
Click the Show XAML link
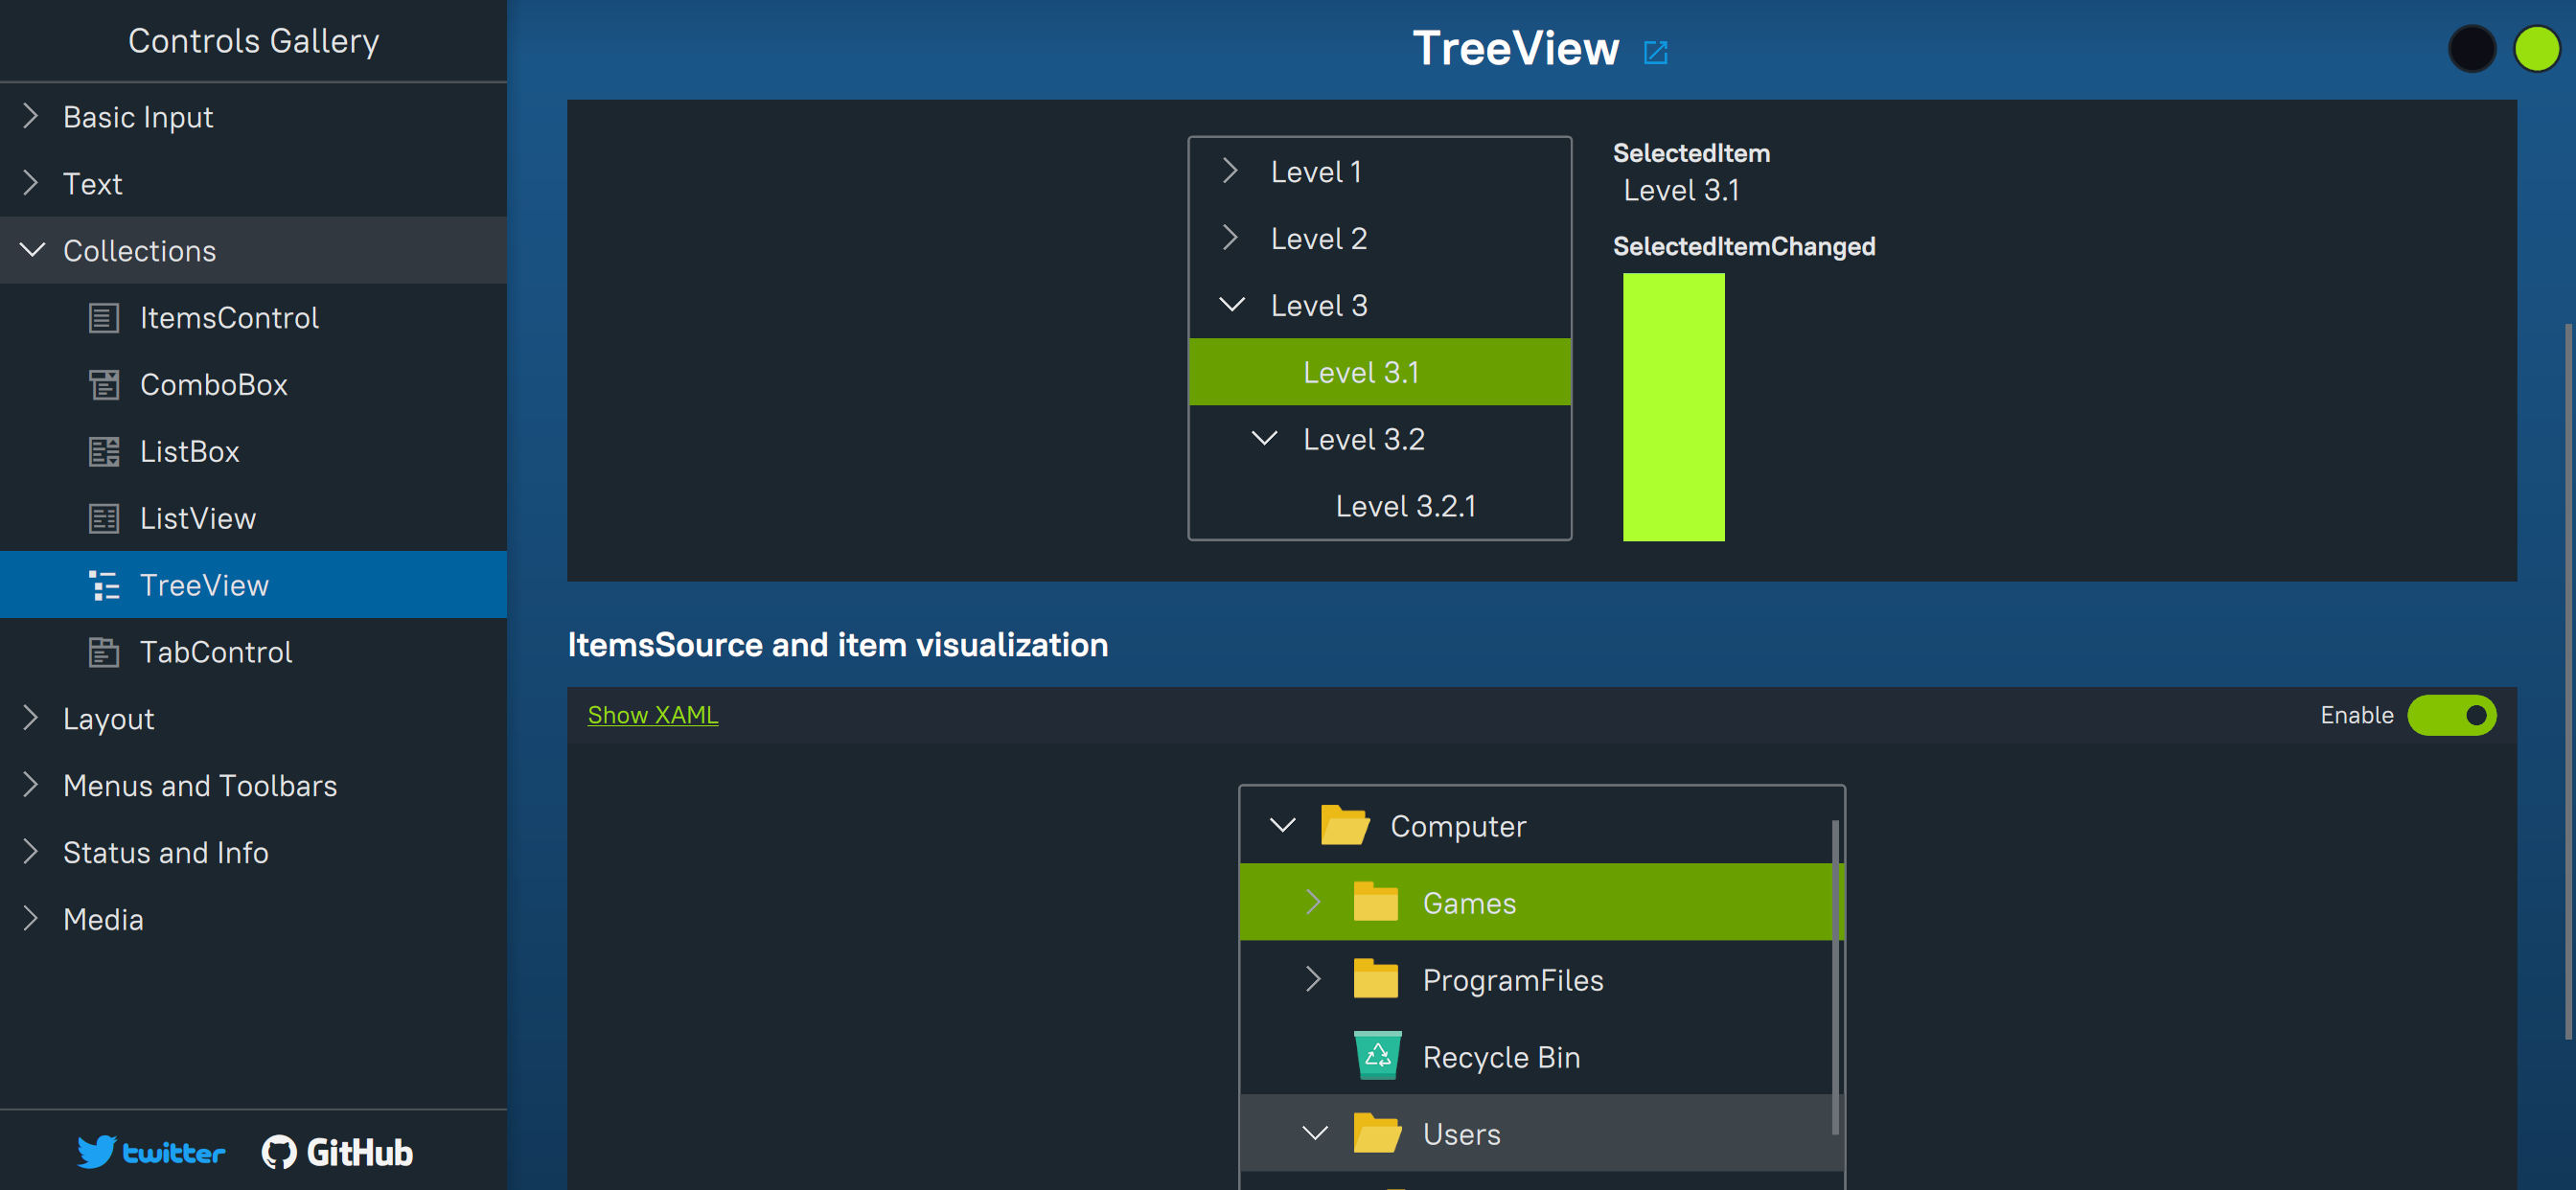coord(652,715)
